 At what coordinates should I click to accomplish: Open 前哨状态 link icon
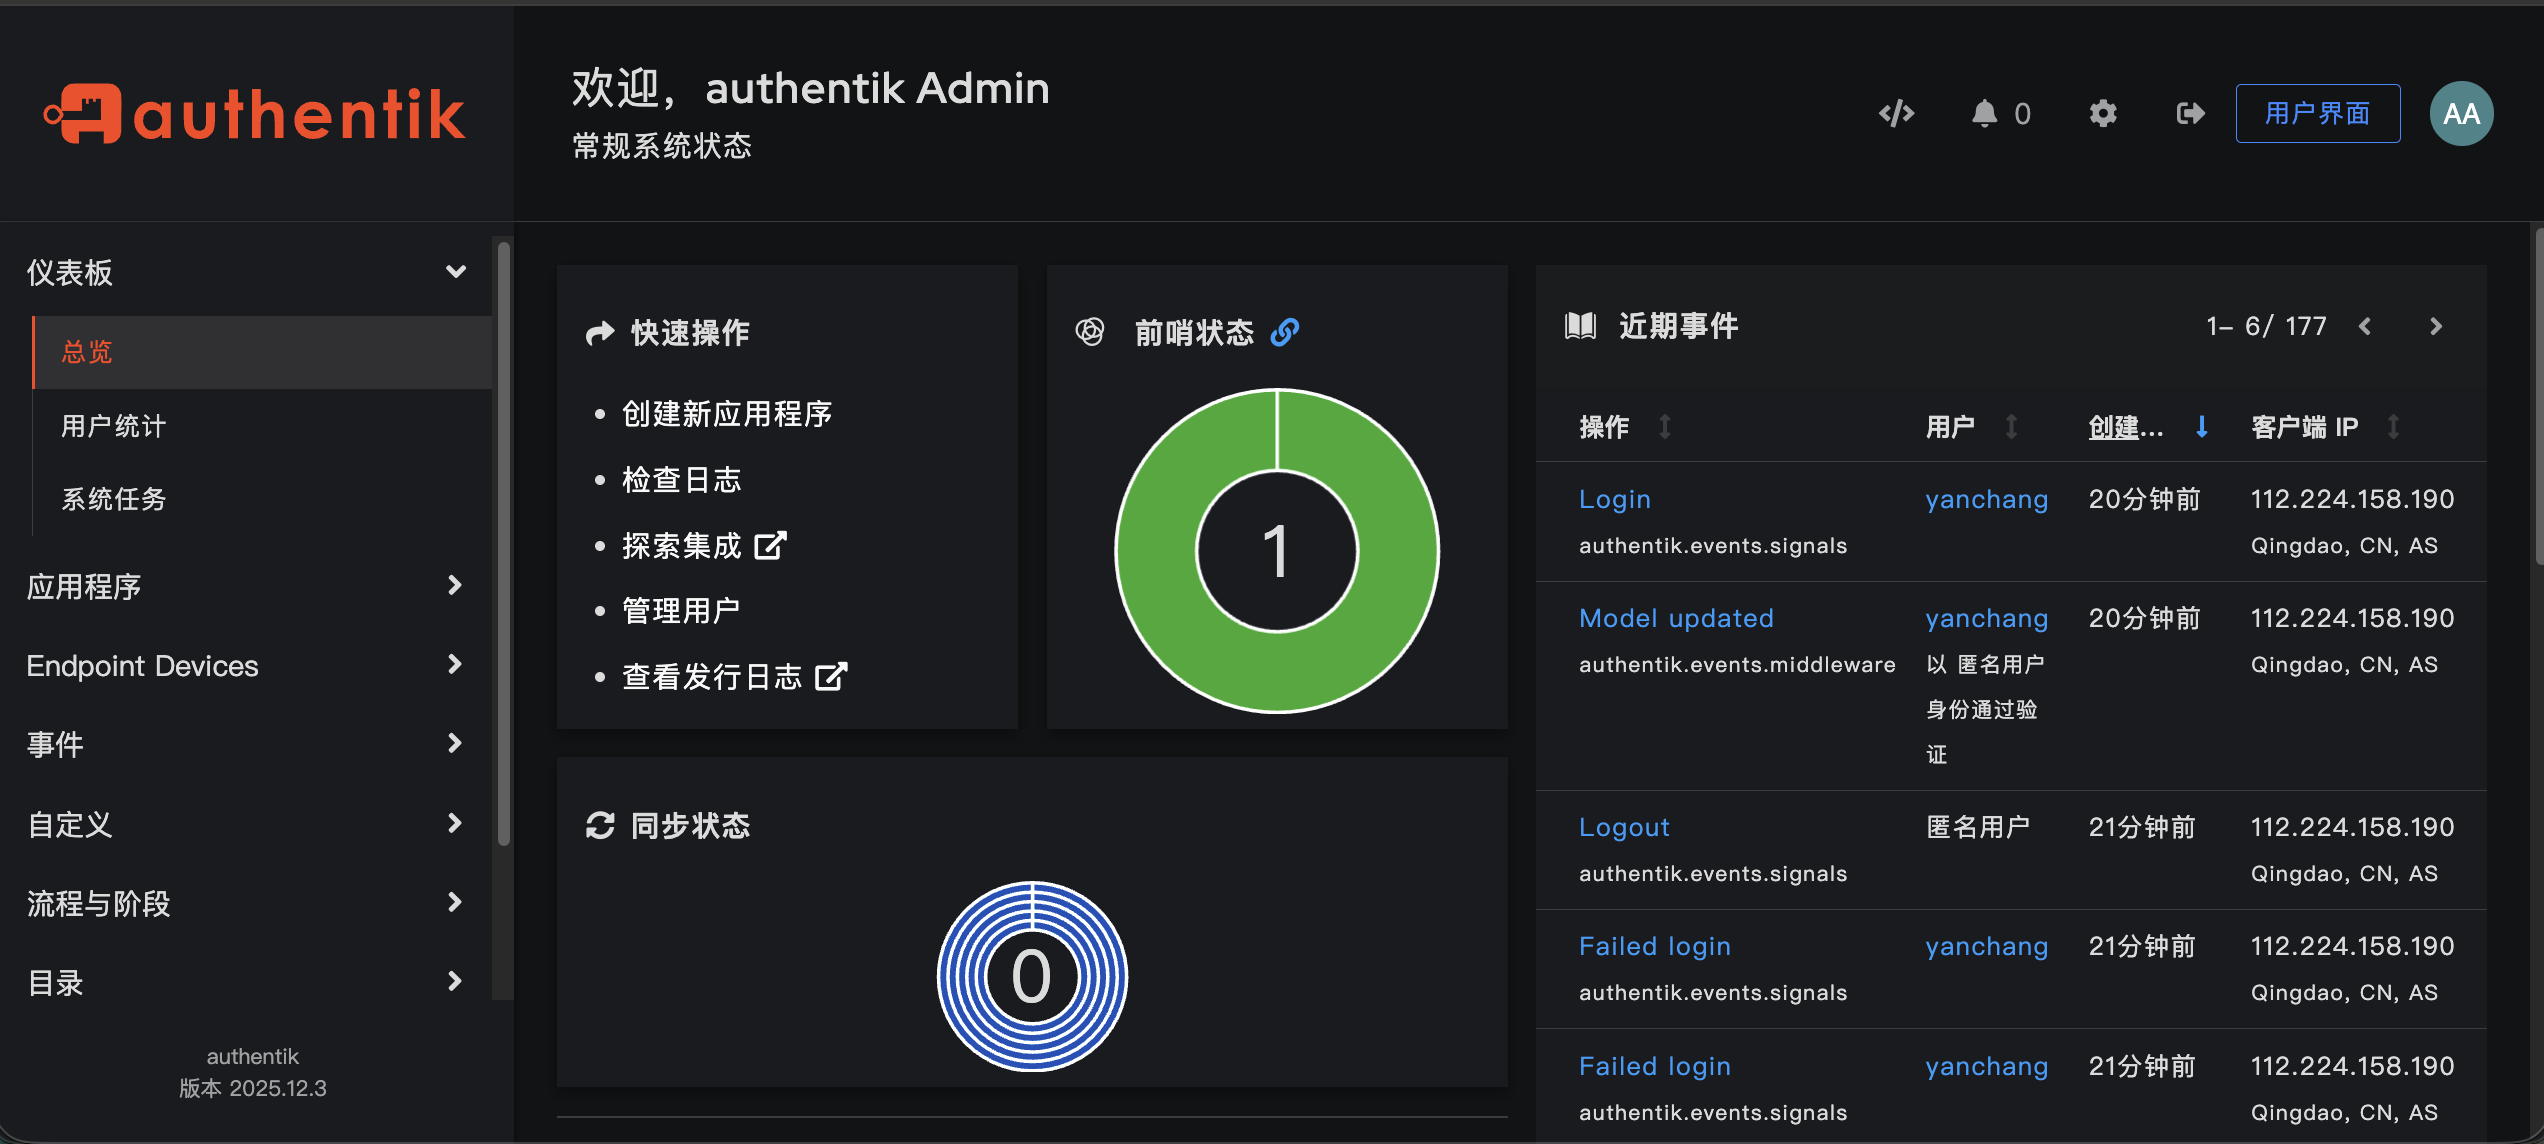point(1286,331)
